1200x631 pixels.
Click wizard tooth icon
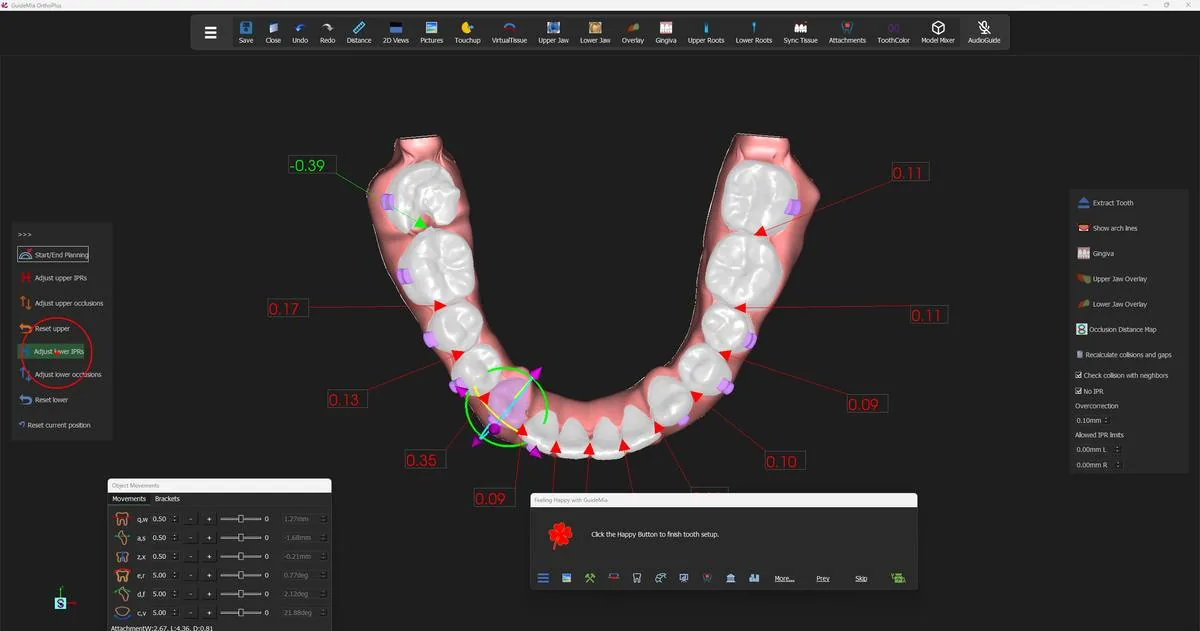click(637, 578)
